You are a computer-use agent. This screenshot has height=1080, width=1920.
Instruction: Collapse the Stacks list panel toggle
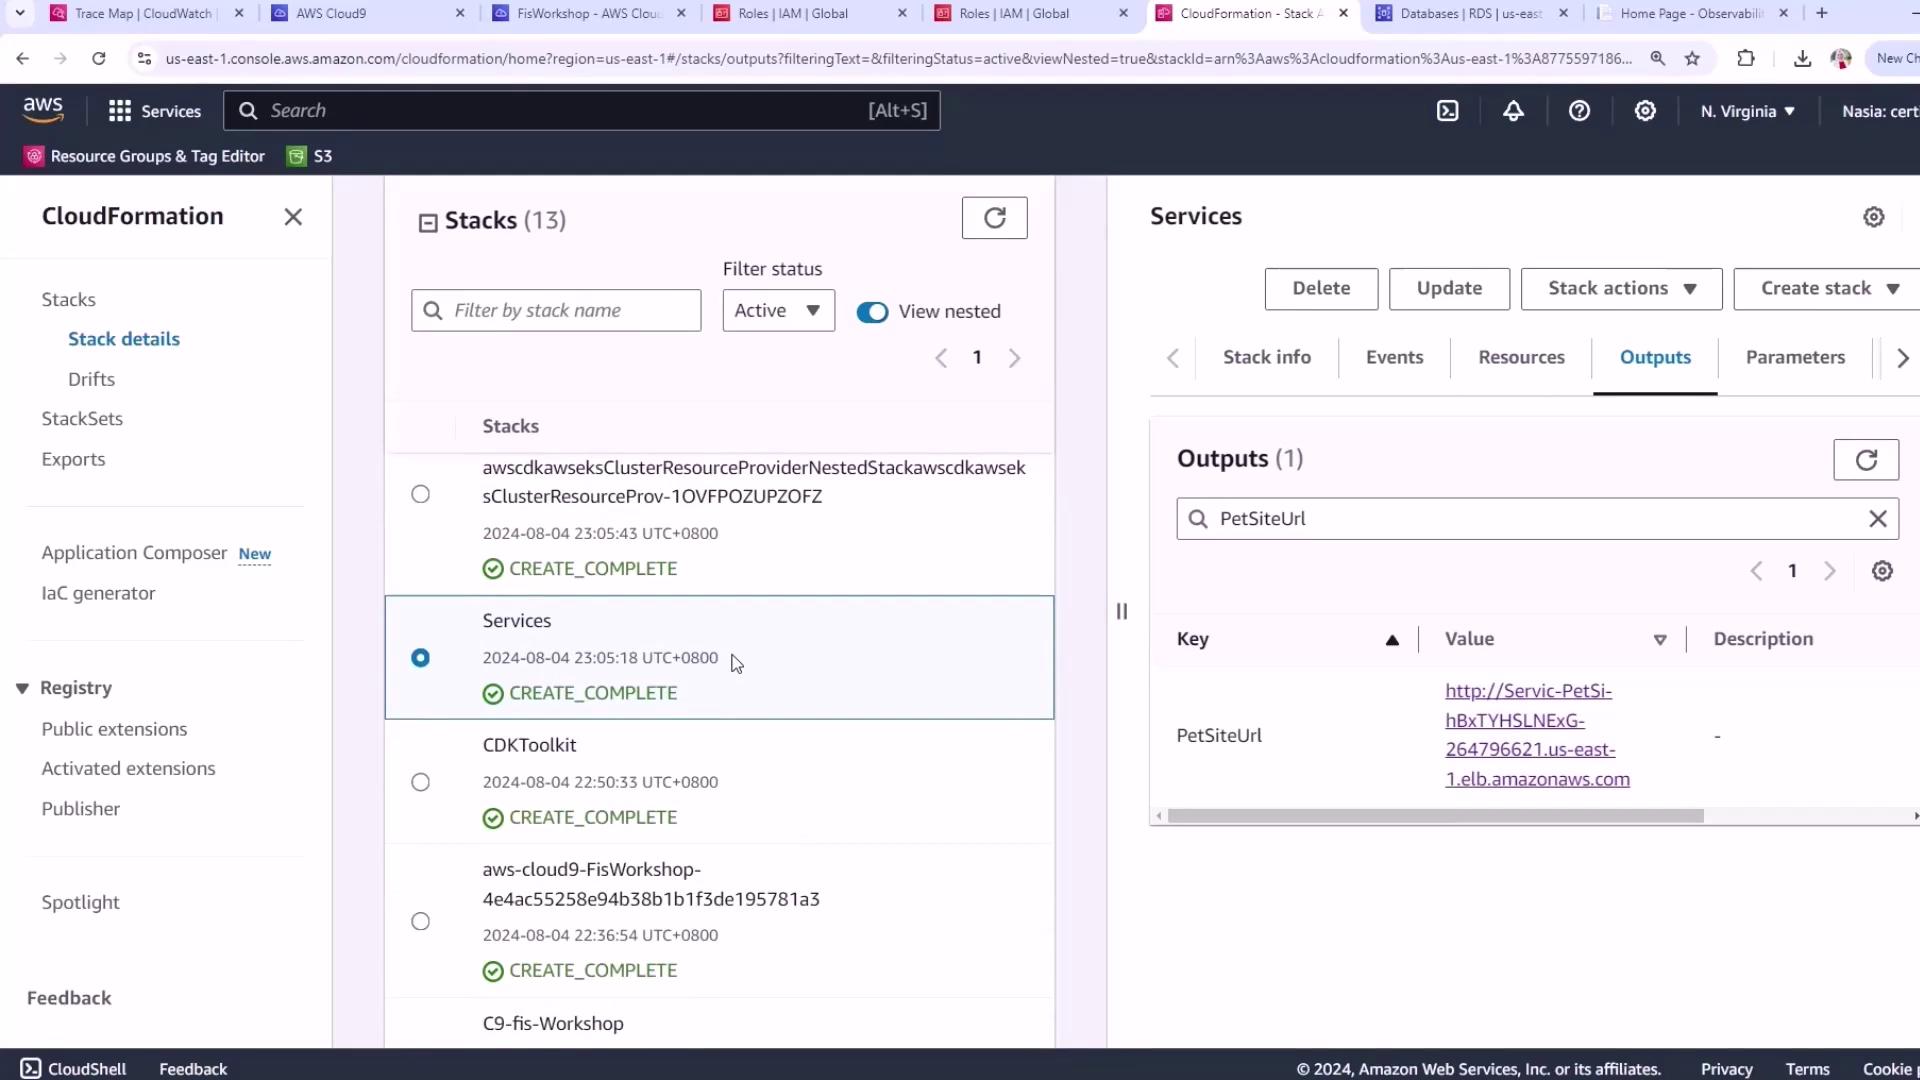[428, 222]
